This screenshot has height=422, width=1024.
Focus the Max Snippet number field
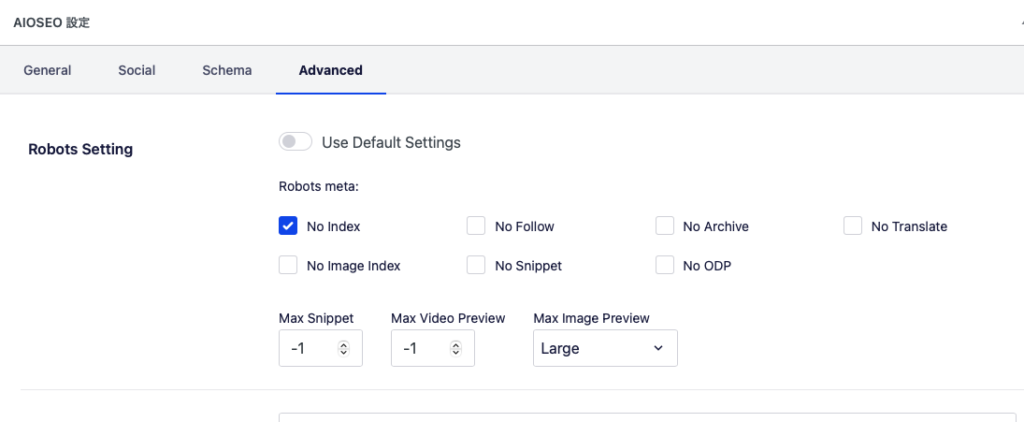point(321,348)
